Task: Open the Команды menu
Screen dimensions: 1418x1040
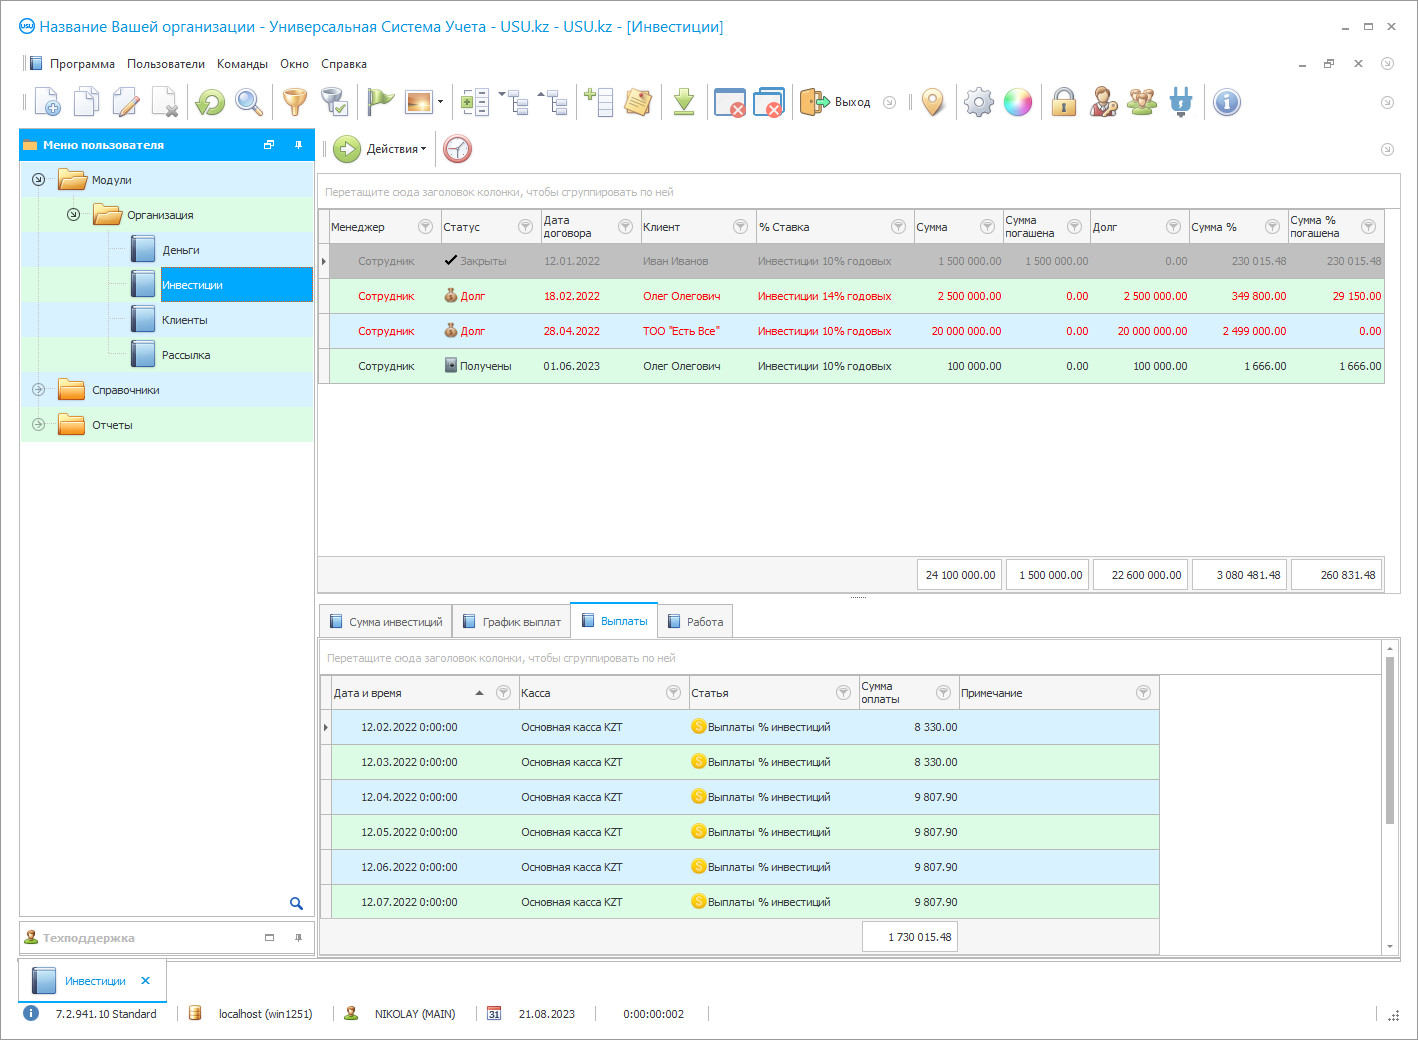Action: pos(242,64)
